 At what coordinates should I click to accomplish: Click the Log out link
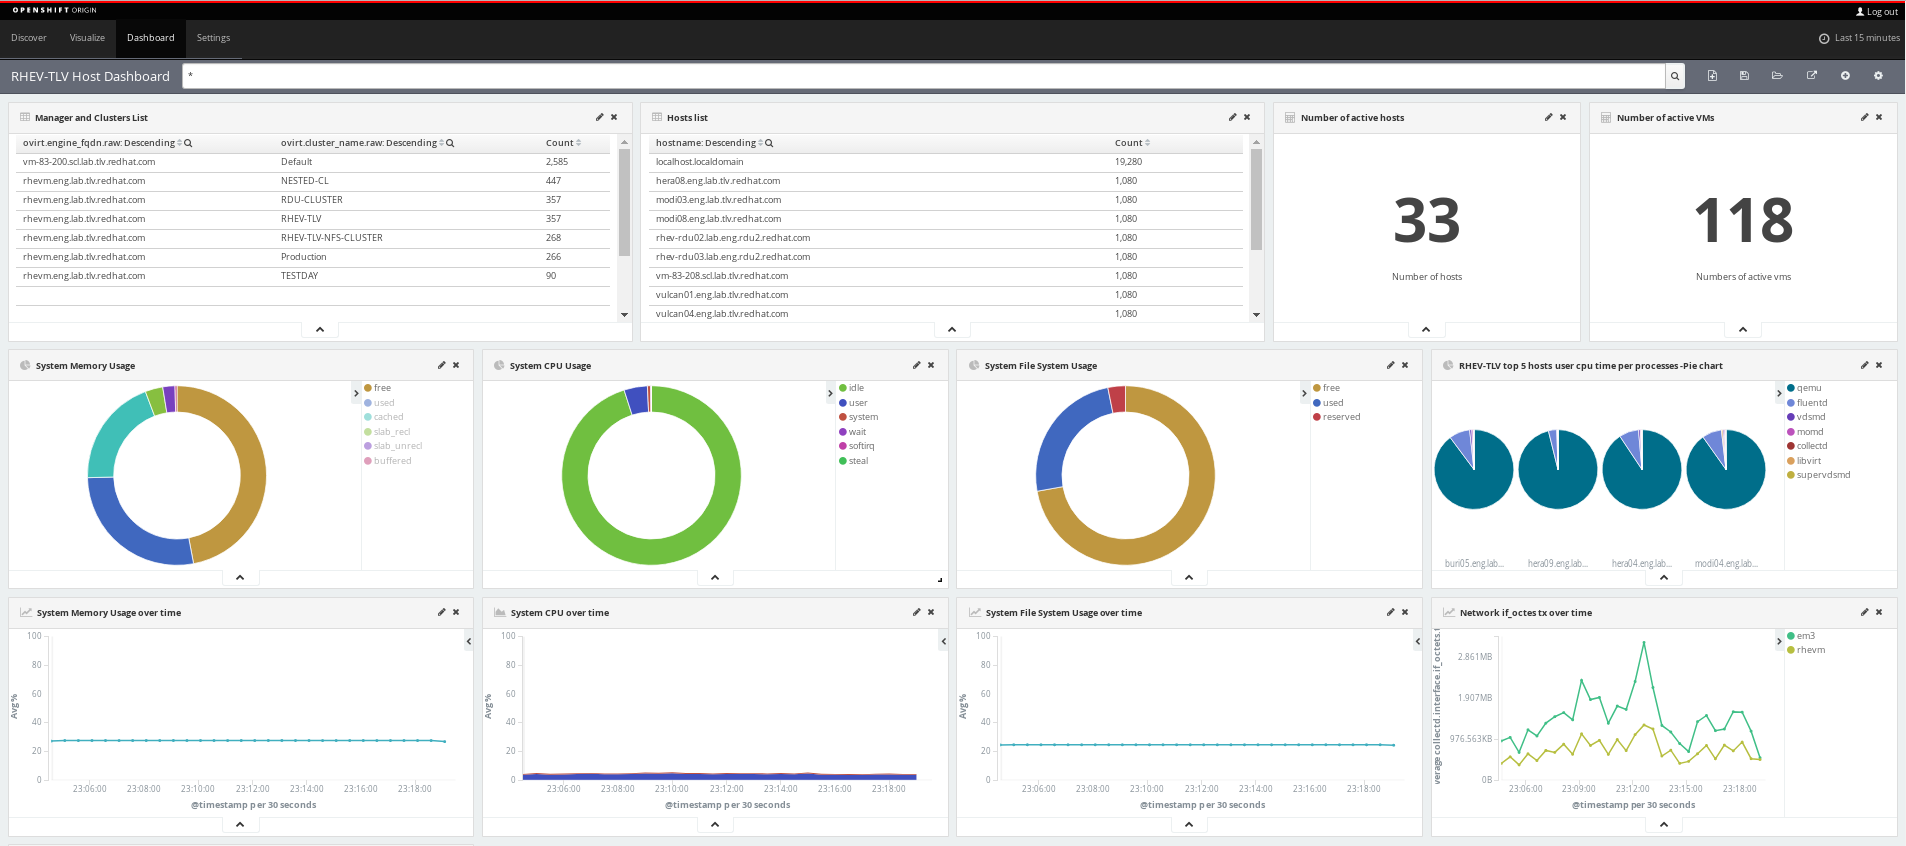(x=1876, y=12)
